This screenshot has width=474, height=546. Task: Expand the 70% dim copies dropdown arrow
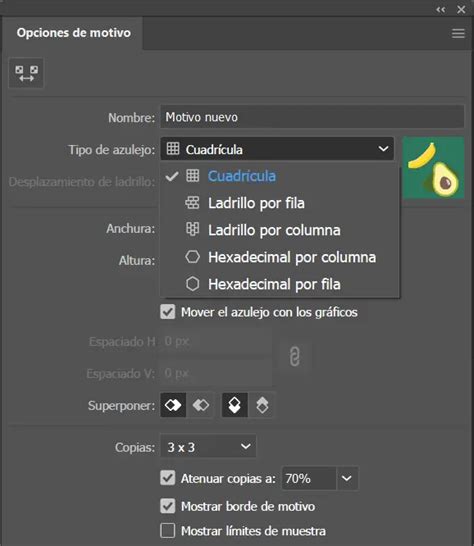347,478
